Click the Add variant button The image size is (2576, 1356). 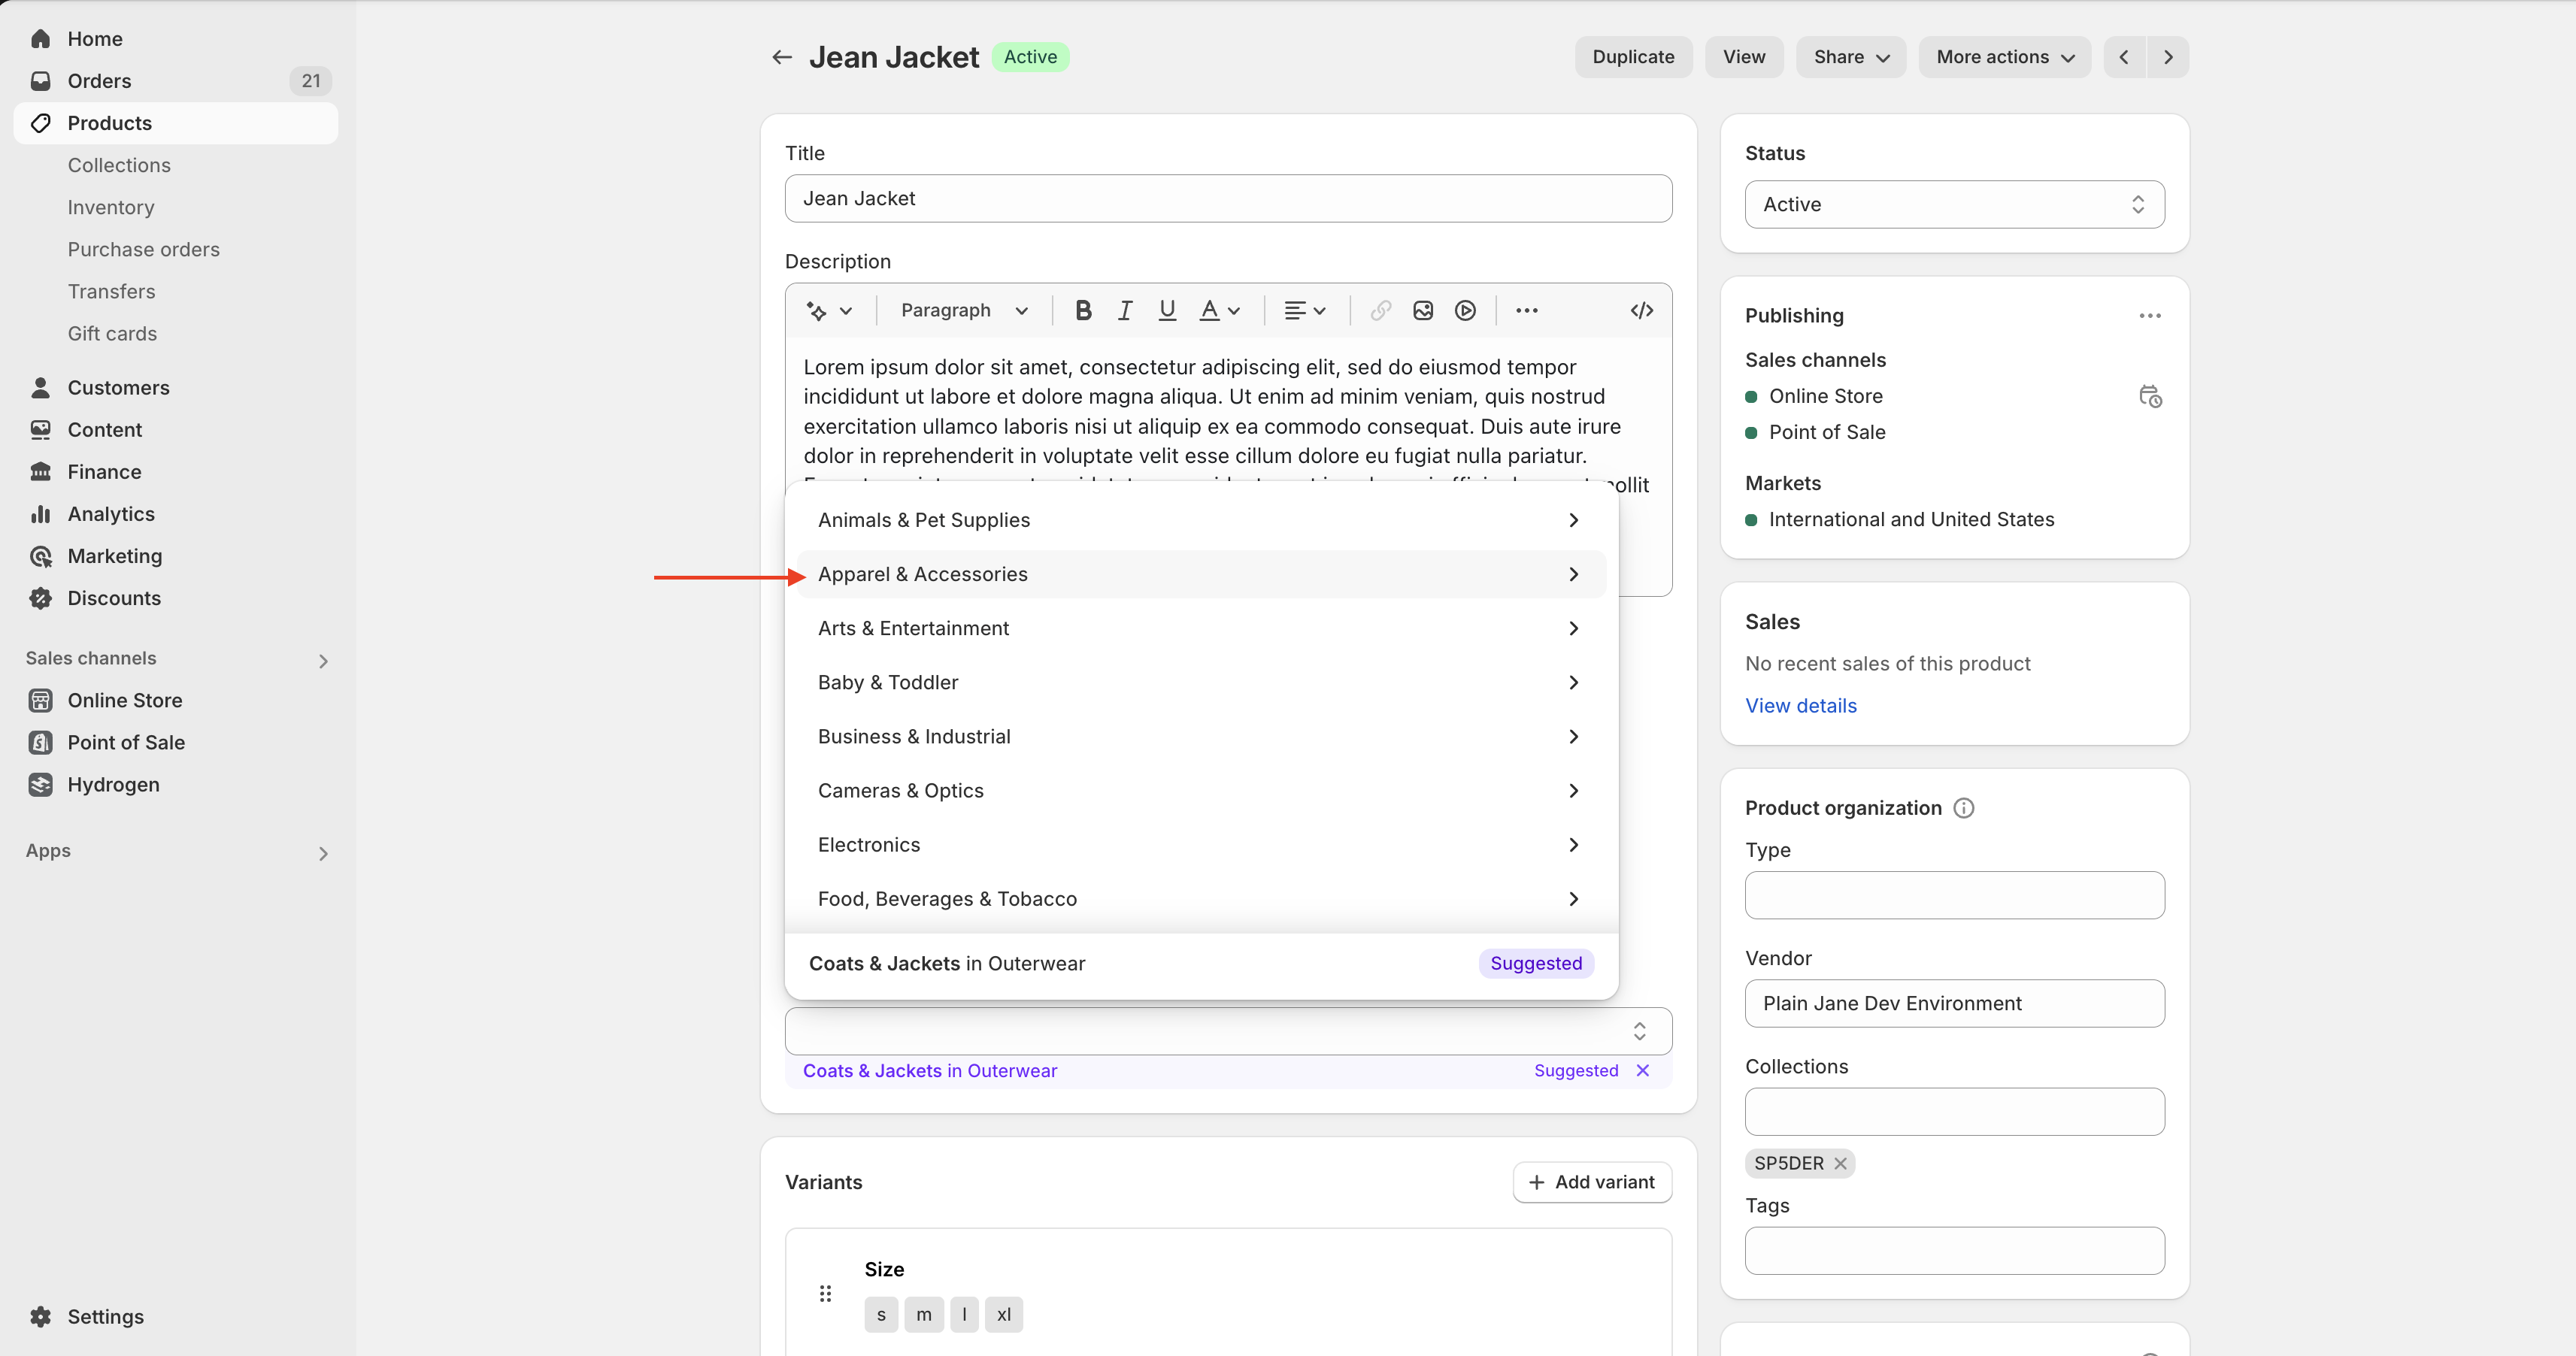click(x=1592, y=1182)
